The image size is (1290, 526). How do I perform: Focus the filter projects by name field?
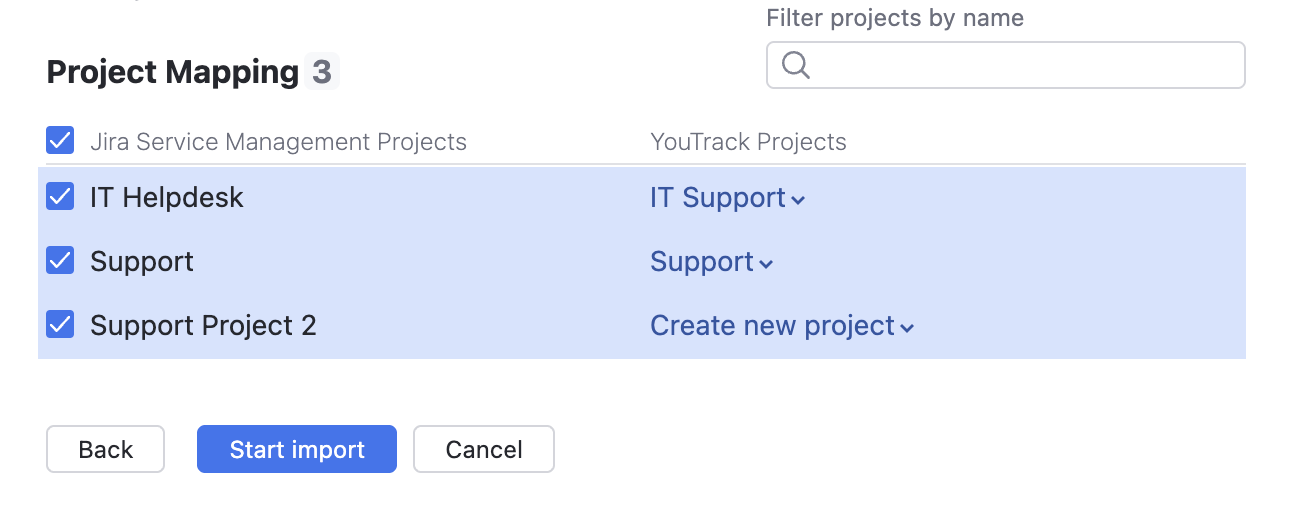pyautogui.click(x=1020, y=65)
